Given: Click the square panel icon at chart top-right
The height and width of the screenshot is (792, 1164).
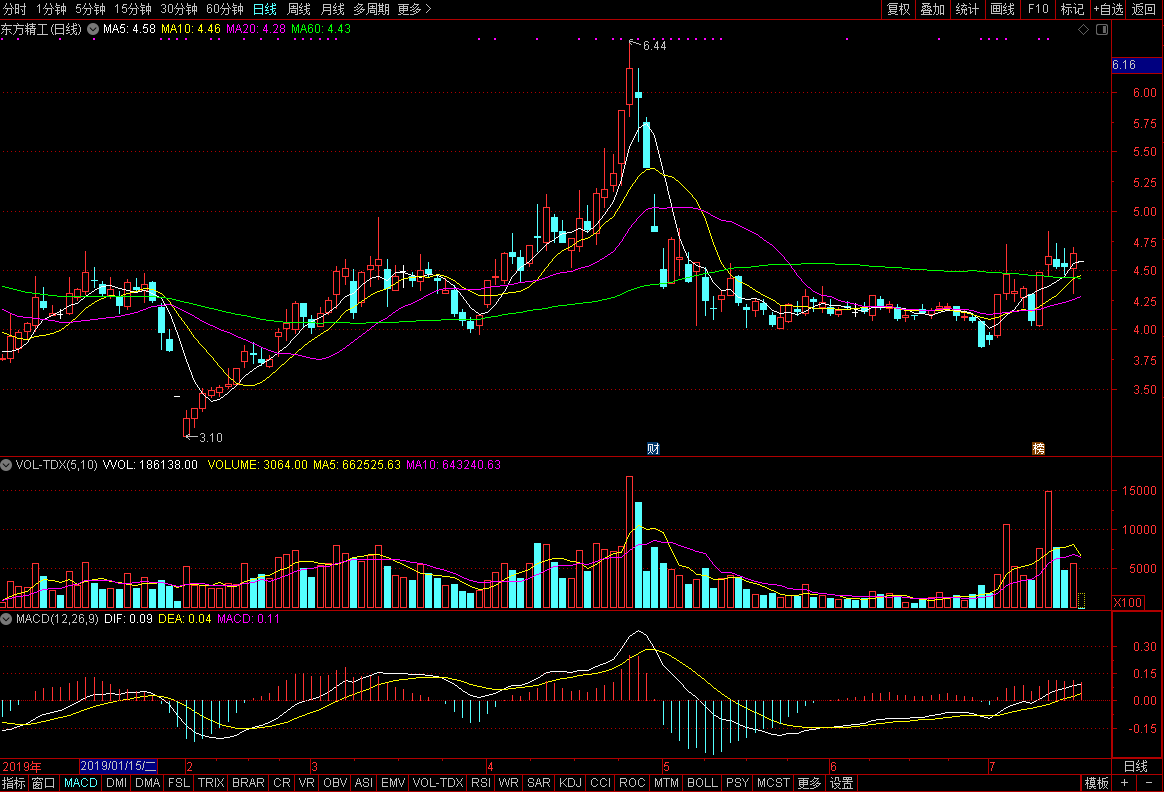Looking at the screenshot, I should [x=1102, y=30].
